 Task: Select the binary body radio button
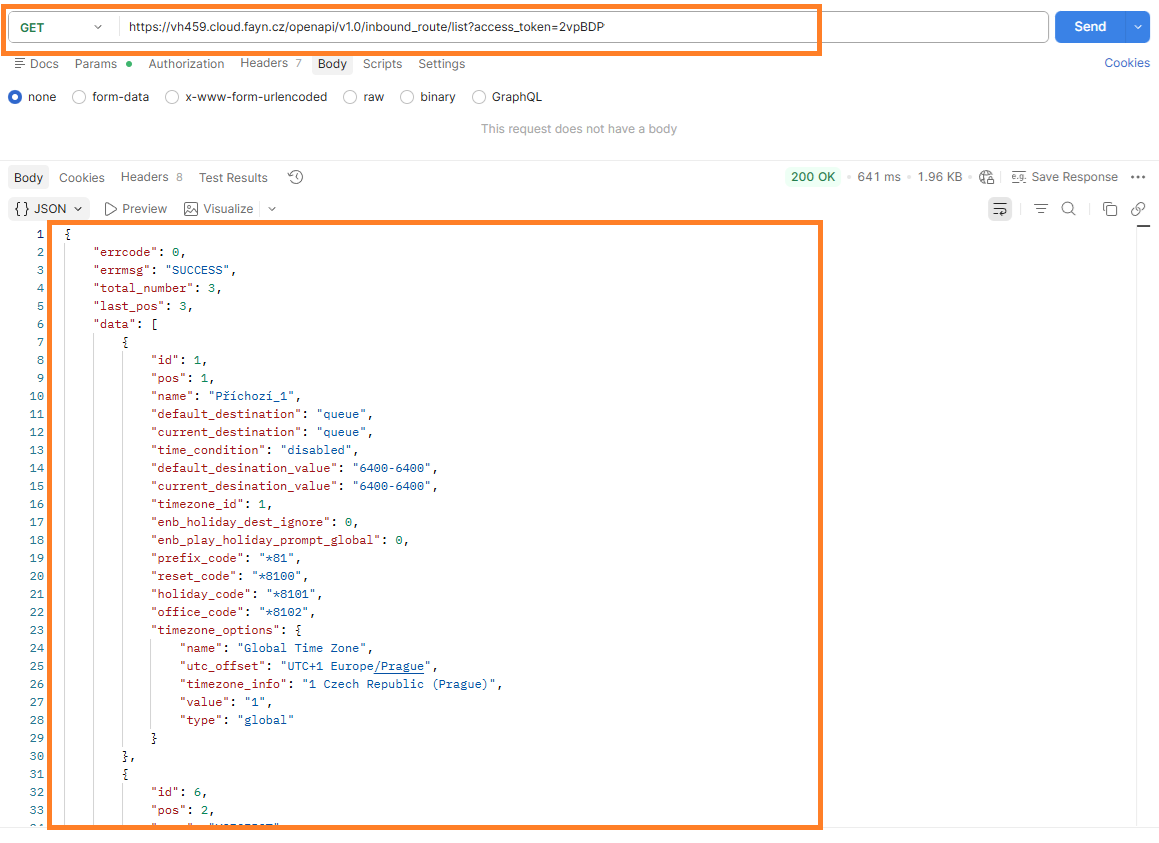[407, 97]
